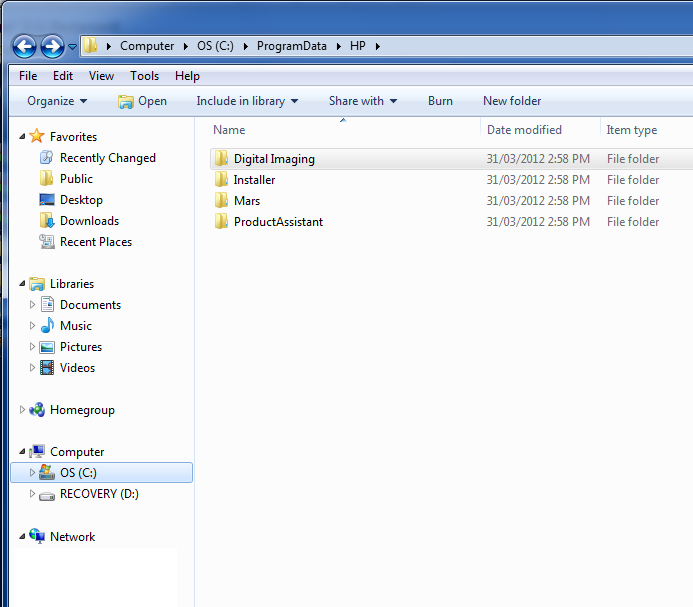Open Recent Places in Favorites

point(96,242)
